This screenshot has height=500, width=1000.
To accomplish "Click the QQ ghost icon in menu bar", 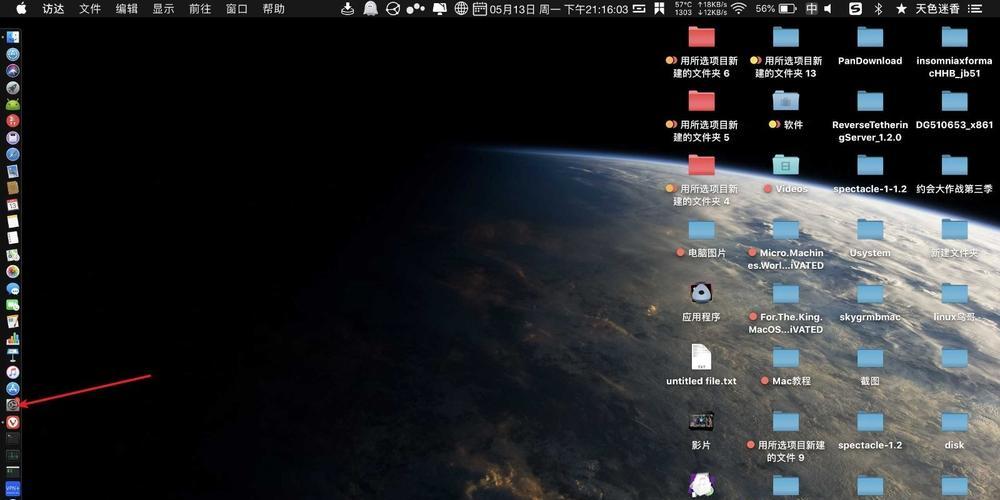I will [370, 8].
